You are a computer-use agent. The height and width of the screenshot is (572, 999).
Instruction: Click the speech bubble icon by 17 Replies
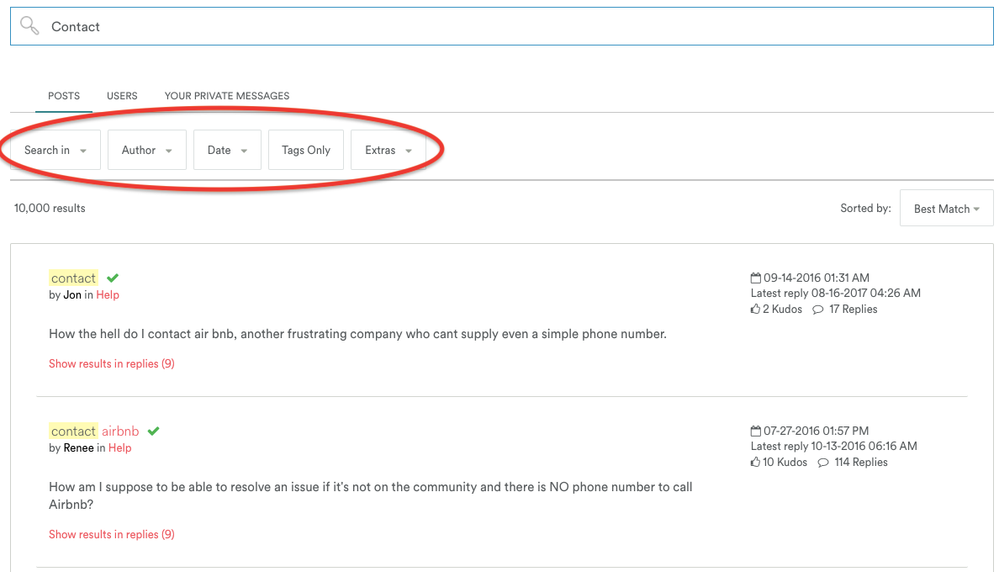(x=818, y=310)
